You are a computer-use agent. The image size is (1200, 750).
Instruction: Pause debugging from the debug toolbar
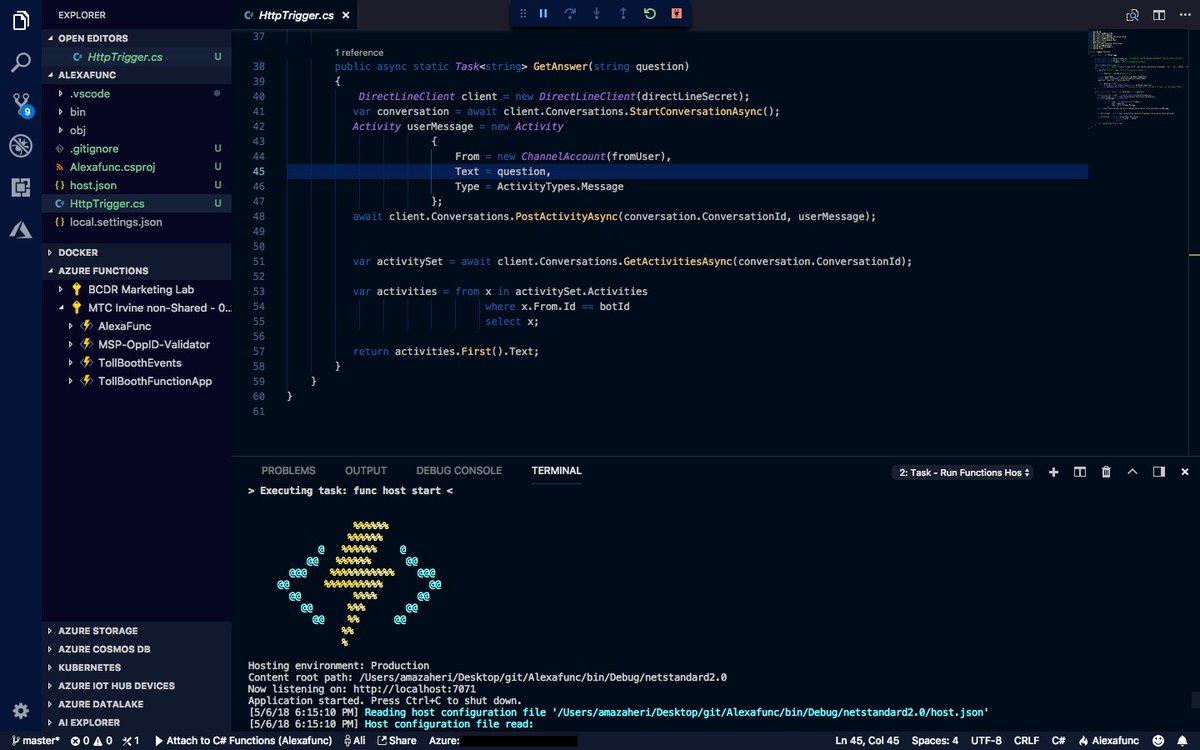point(543,14)
